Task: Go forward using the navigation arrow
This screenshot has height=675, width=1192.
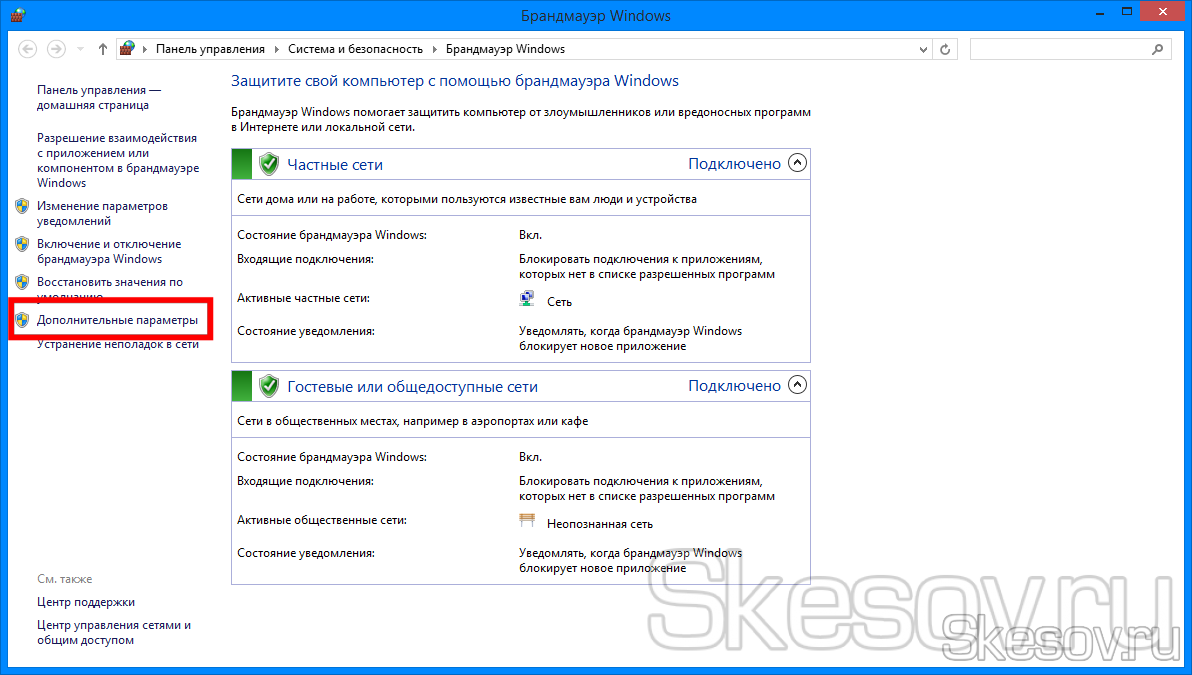Action: click(x=56, y=49)
